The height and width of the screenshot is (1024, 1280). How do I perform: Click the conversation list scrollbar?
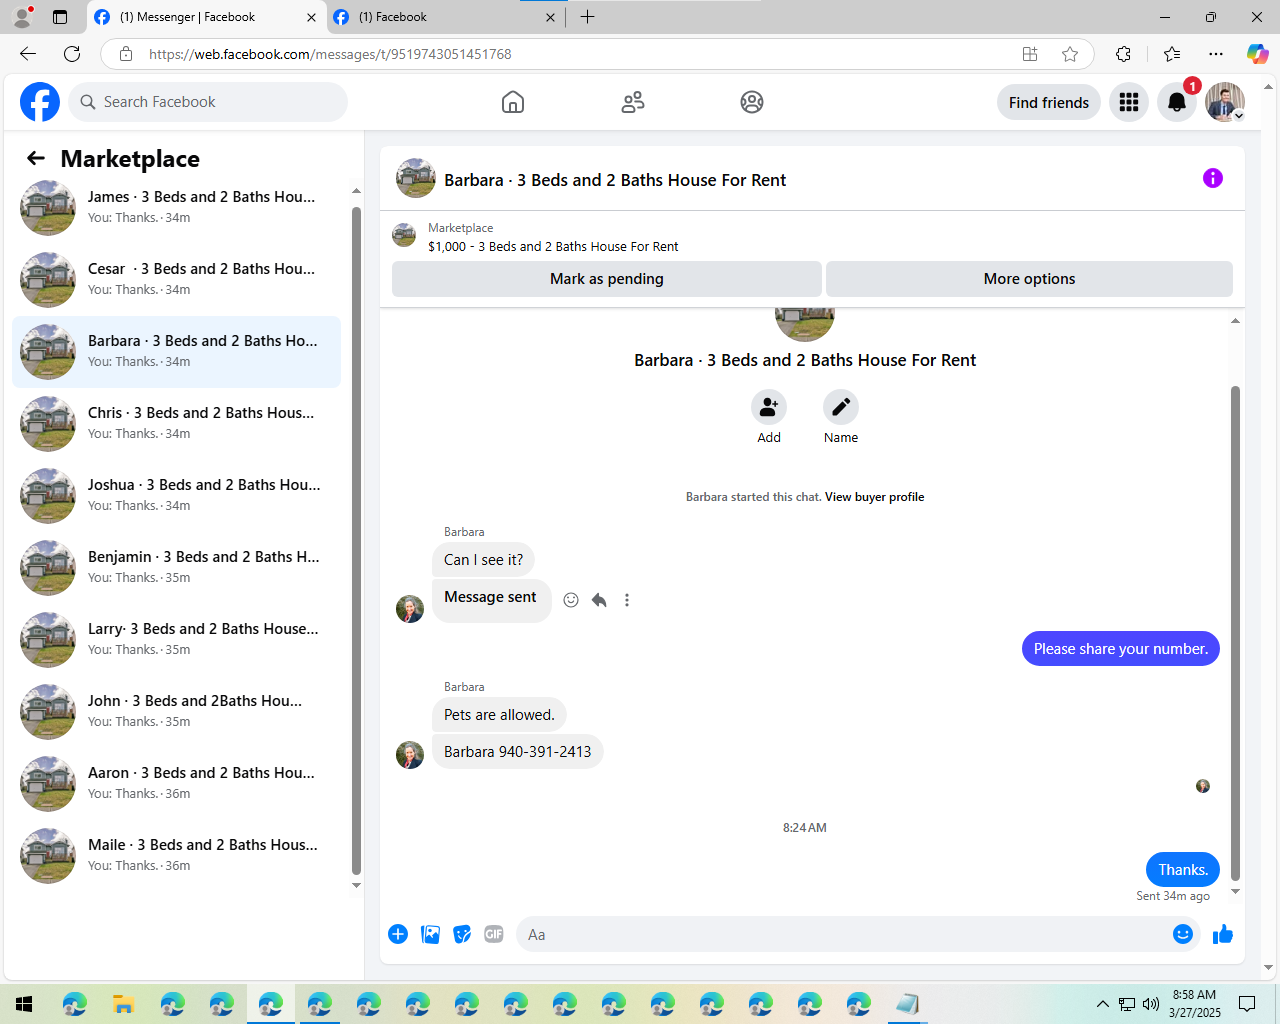[356, 540]
